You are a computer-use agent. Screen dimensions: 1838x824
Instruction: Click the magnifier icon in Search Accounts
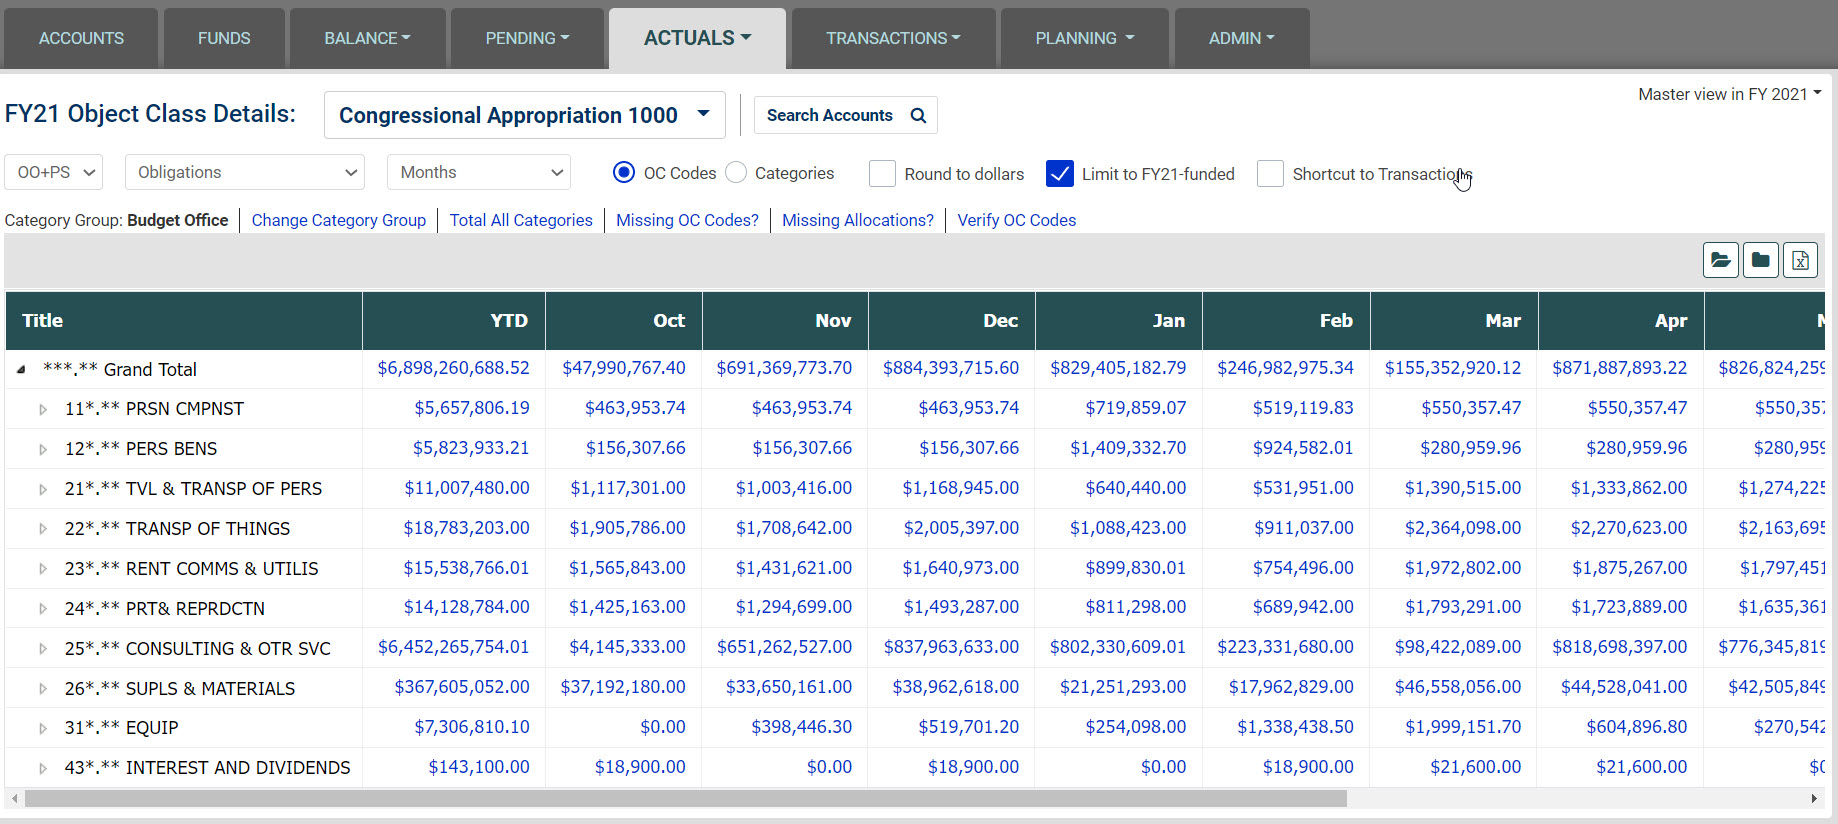(918, 115)
